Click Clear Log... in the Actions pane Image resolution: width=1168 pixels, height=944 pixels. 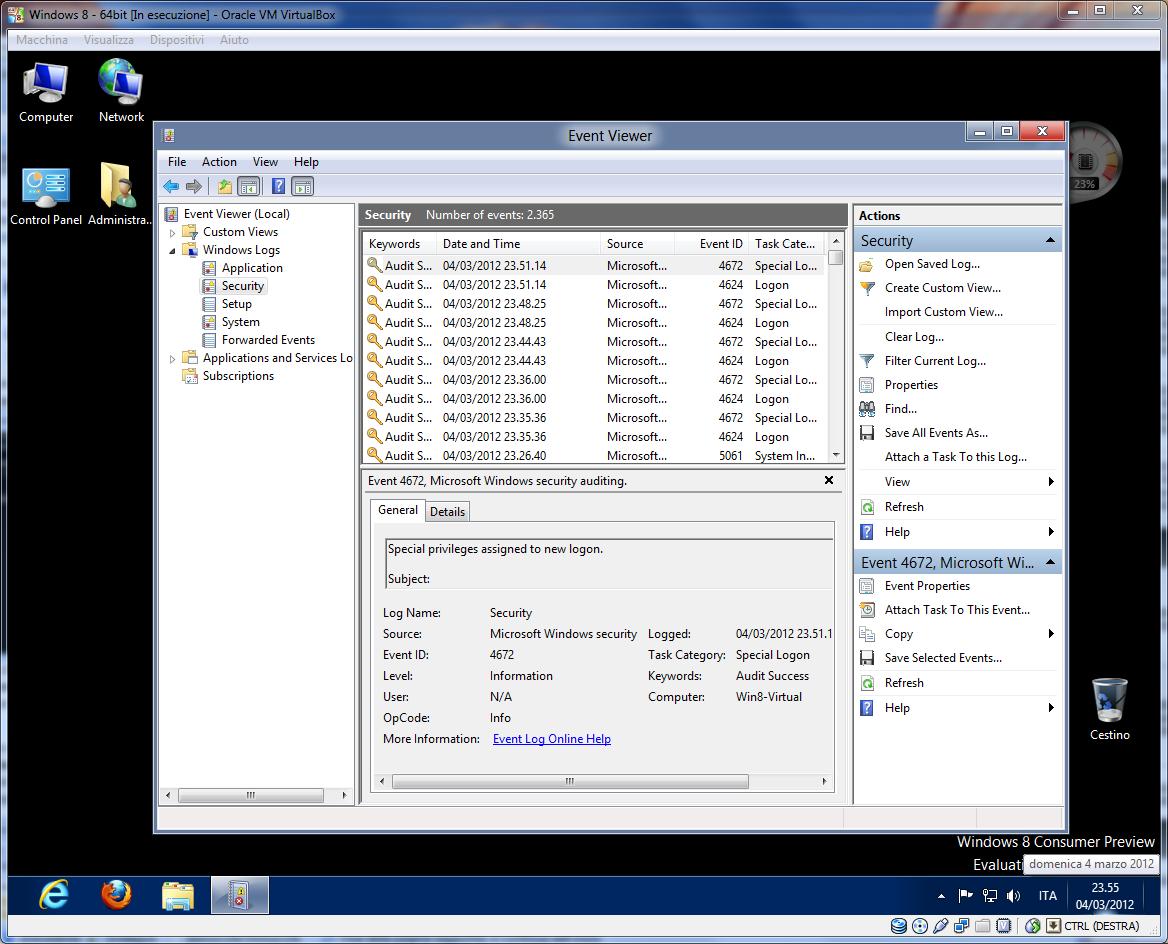point(914,337)
